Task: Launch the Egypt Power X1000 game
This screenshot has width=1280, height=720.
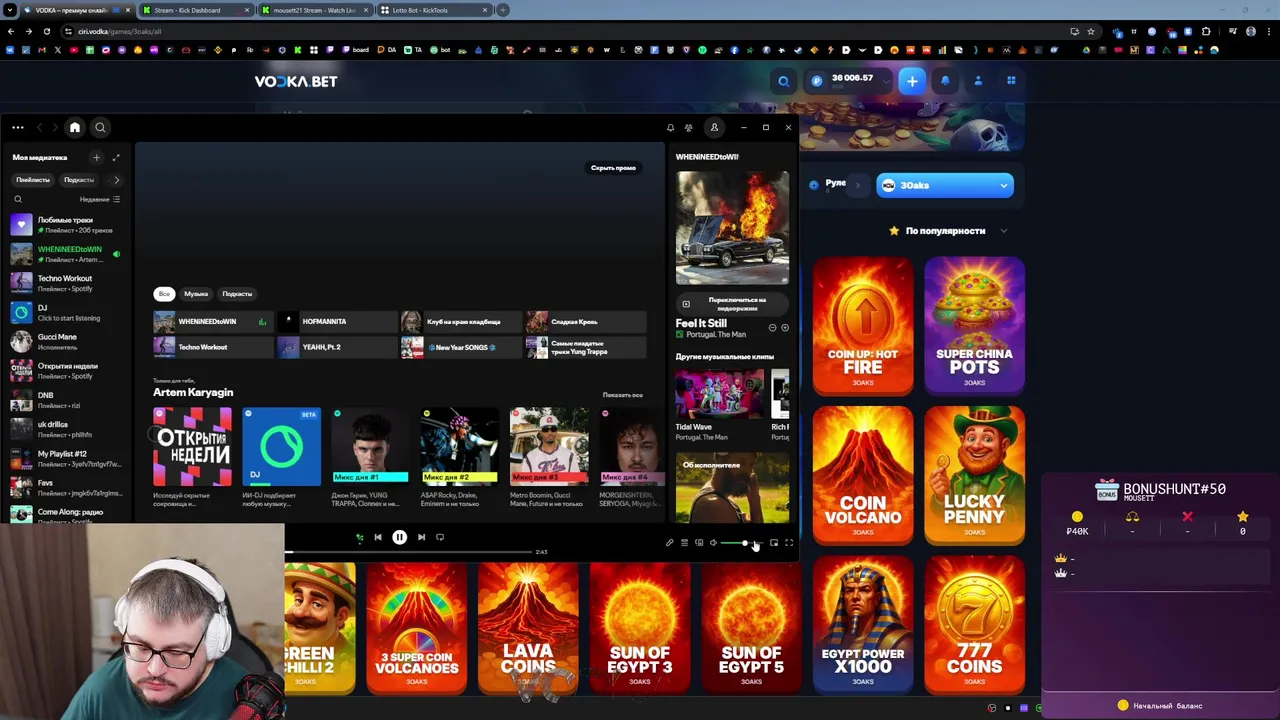Action: tap(863, 624)
